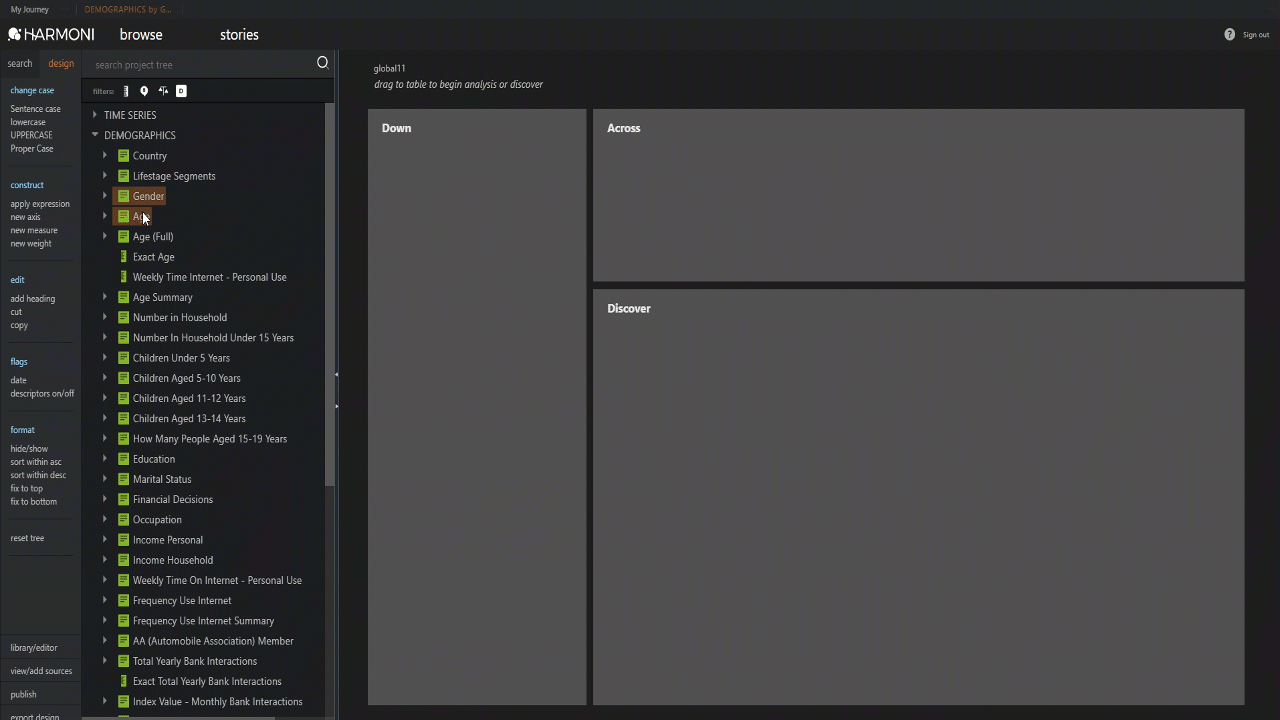Click add heading
Image resolution: width=1280 pixels, height=720 pixels.
(33, 299)
